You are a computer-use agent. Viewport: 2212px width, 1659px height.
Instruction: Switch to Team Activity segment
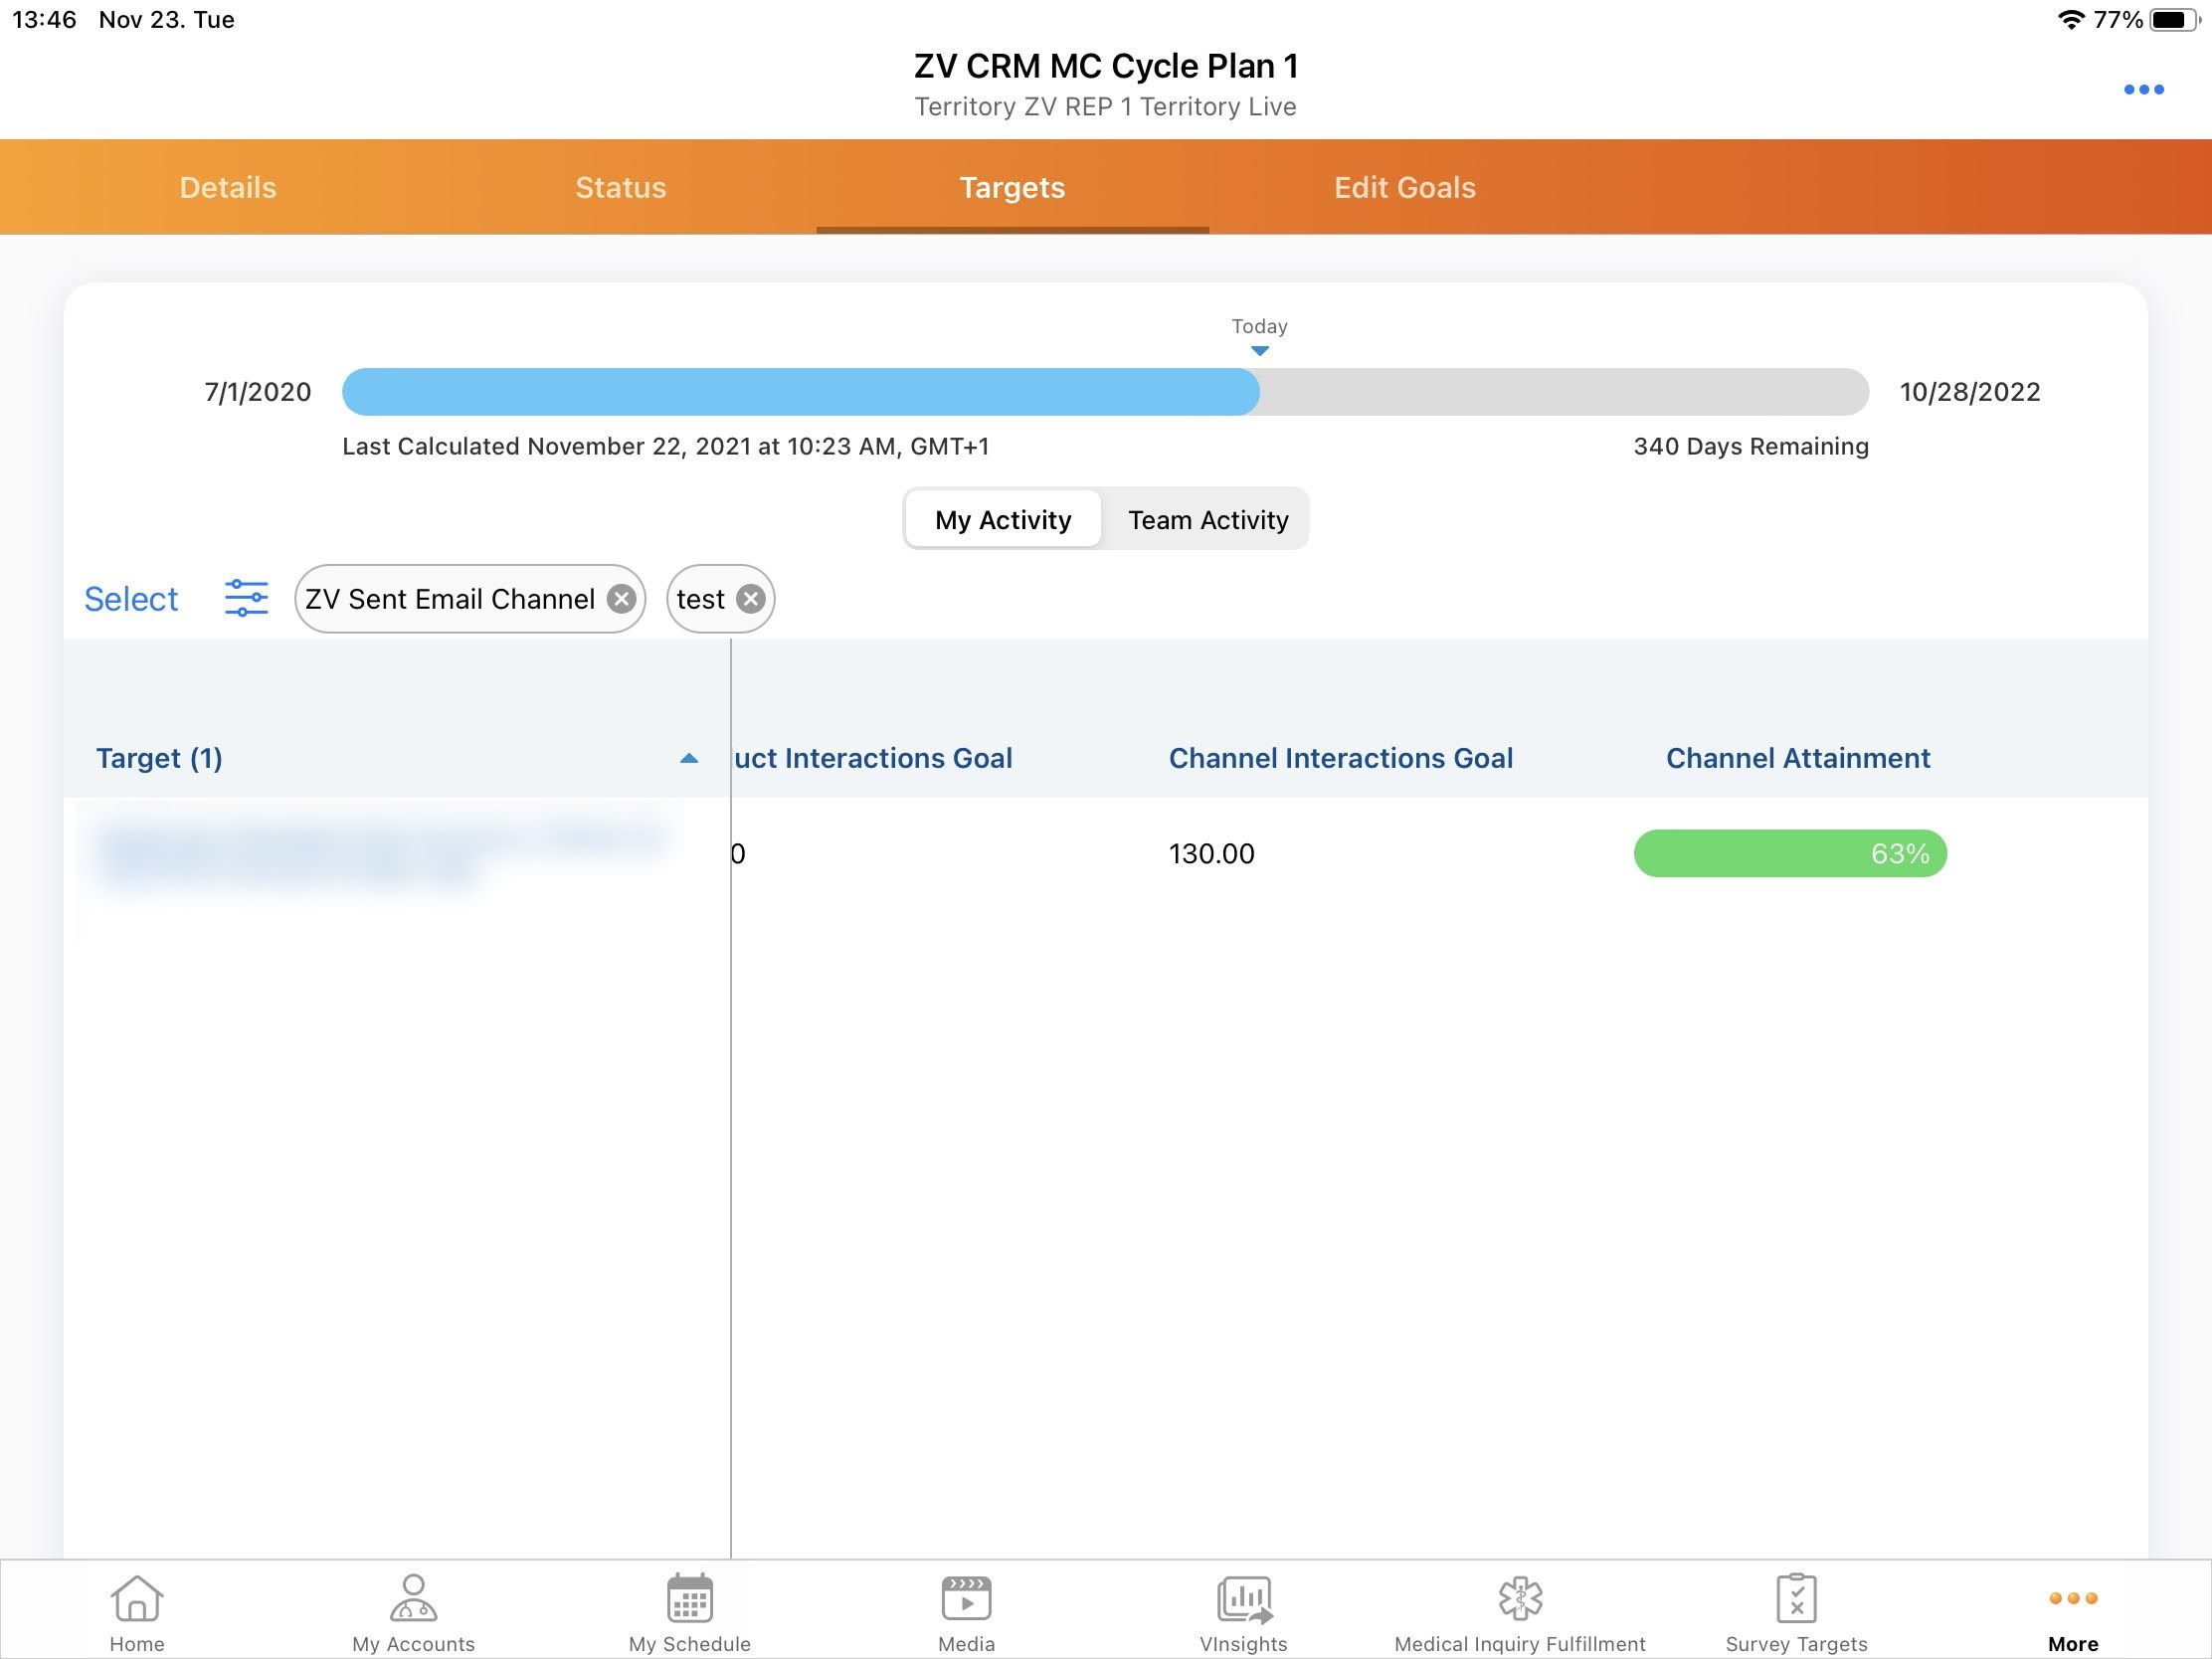(x=1208, y=520)
